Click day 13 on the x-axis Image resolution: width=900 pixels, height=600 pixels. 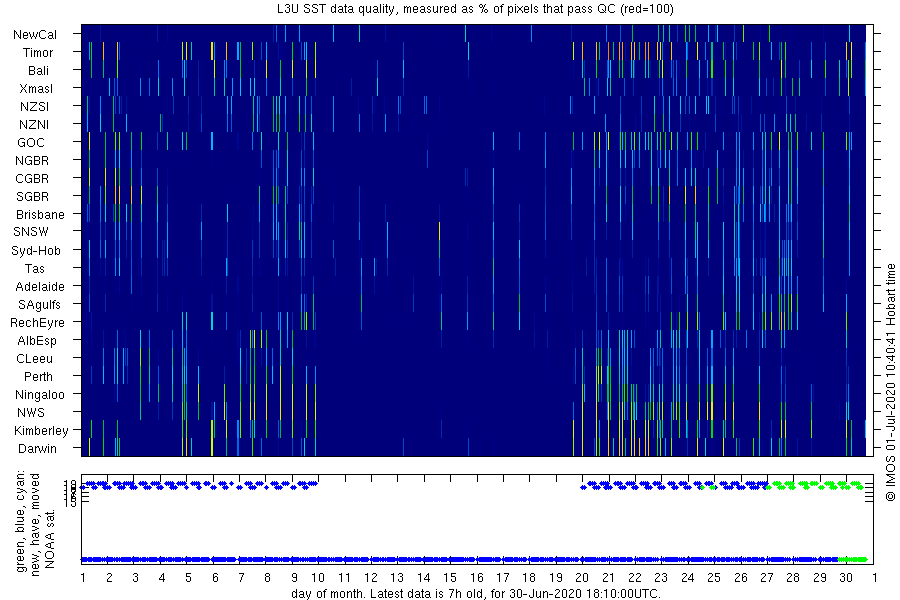coord(397,578)
